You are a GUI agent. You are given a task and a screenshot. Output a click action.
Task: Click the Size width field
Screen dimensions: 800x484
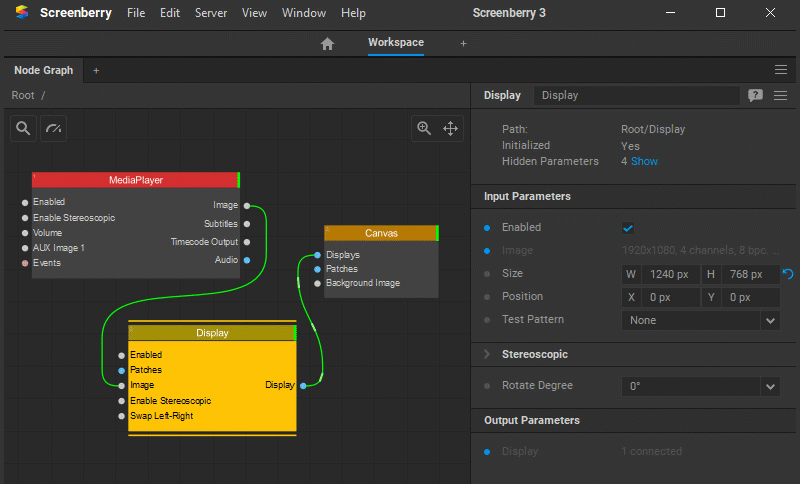[670, 274]
